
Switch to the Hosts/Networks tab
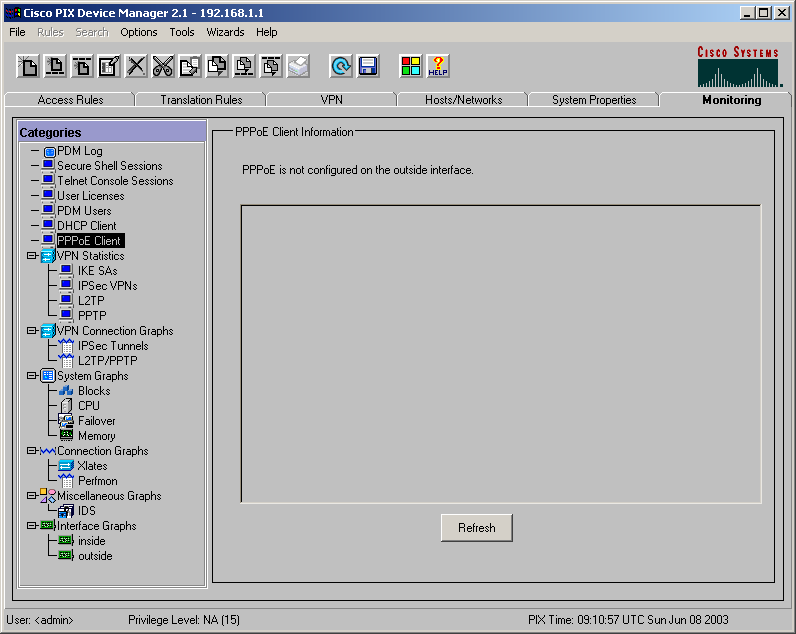[463, 99]
